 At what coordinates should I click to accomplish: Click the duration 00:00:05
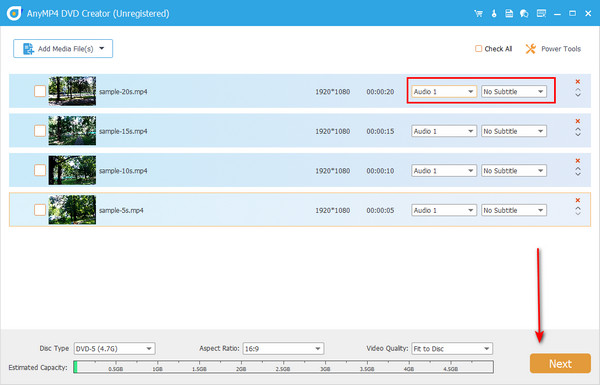click(380, 210)
